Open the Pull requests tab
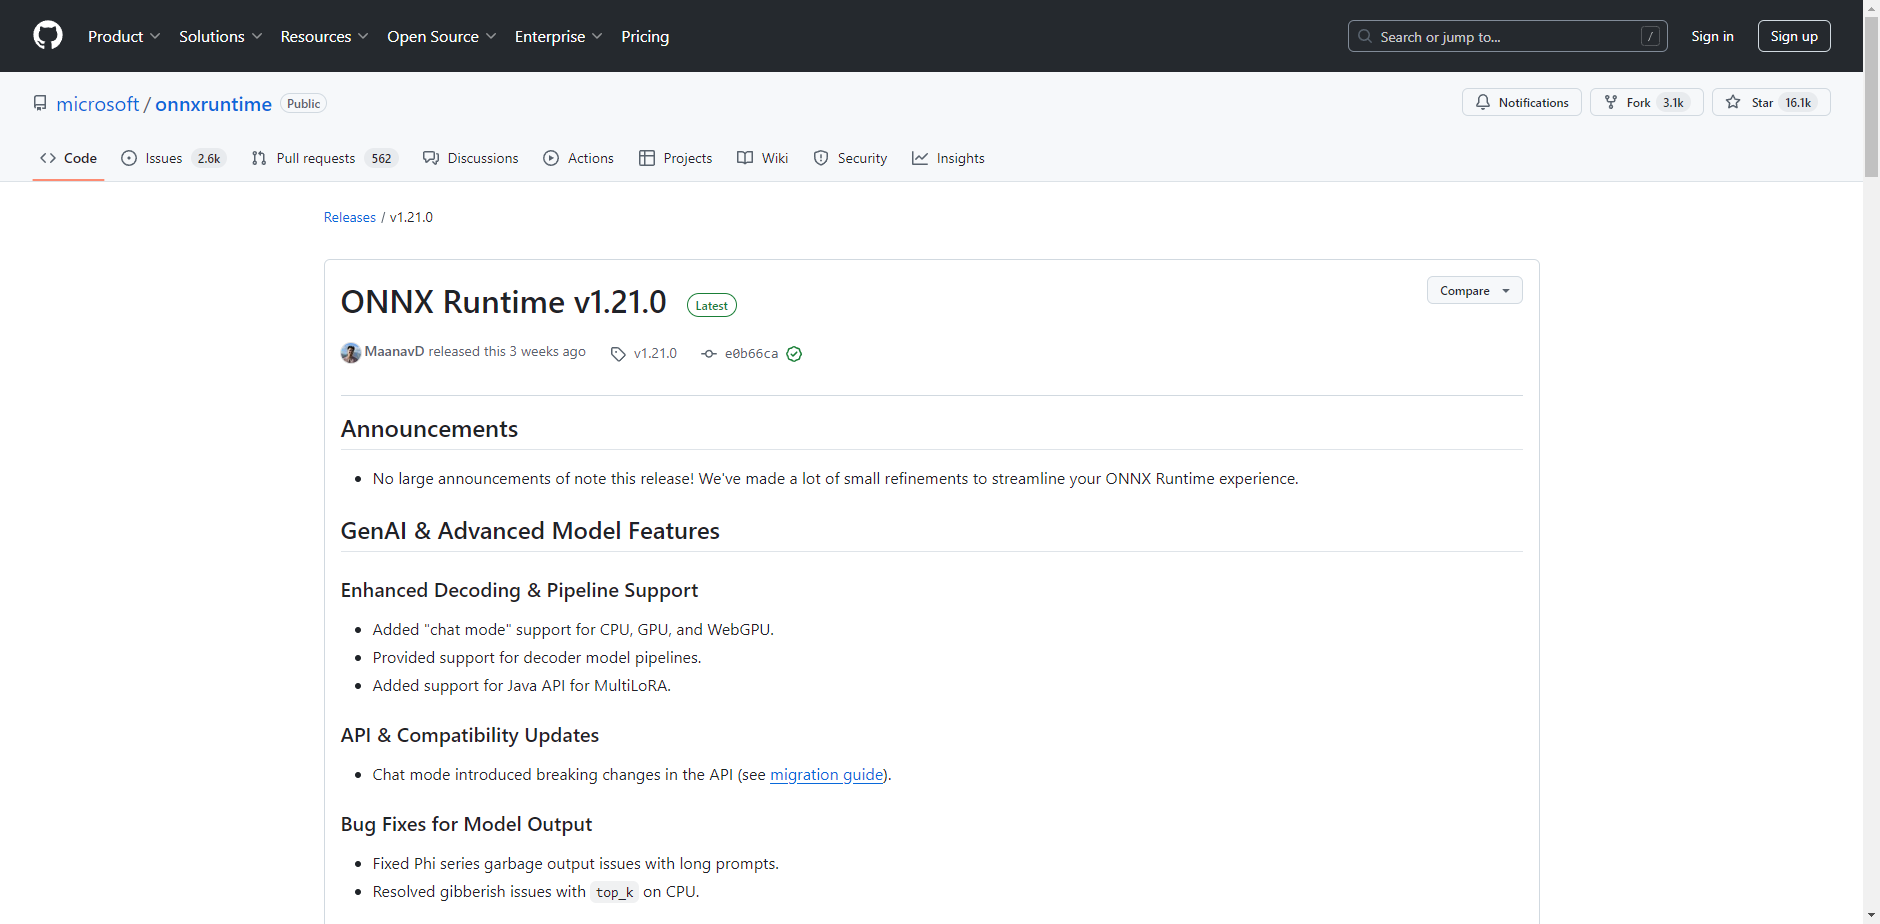 [325, 158]
